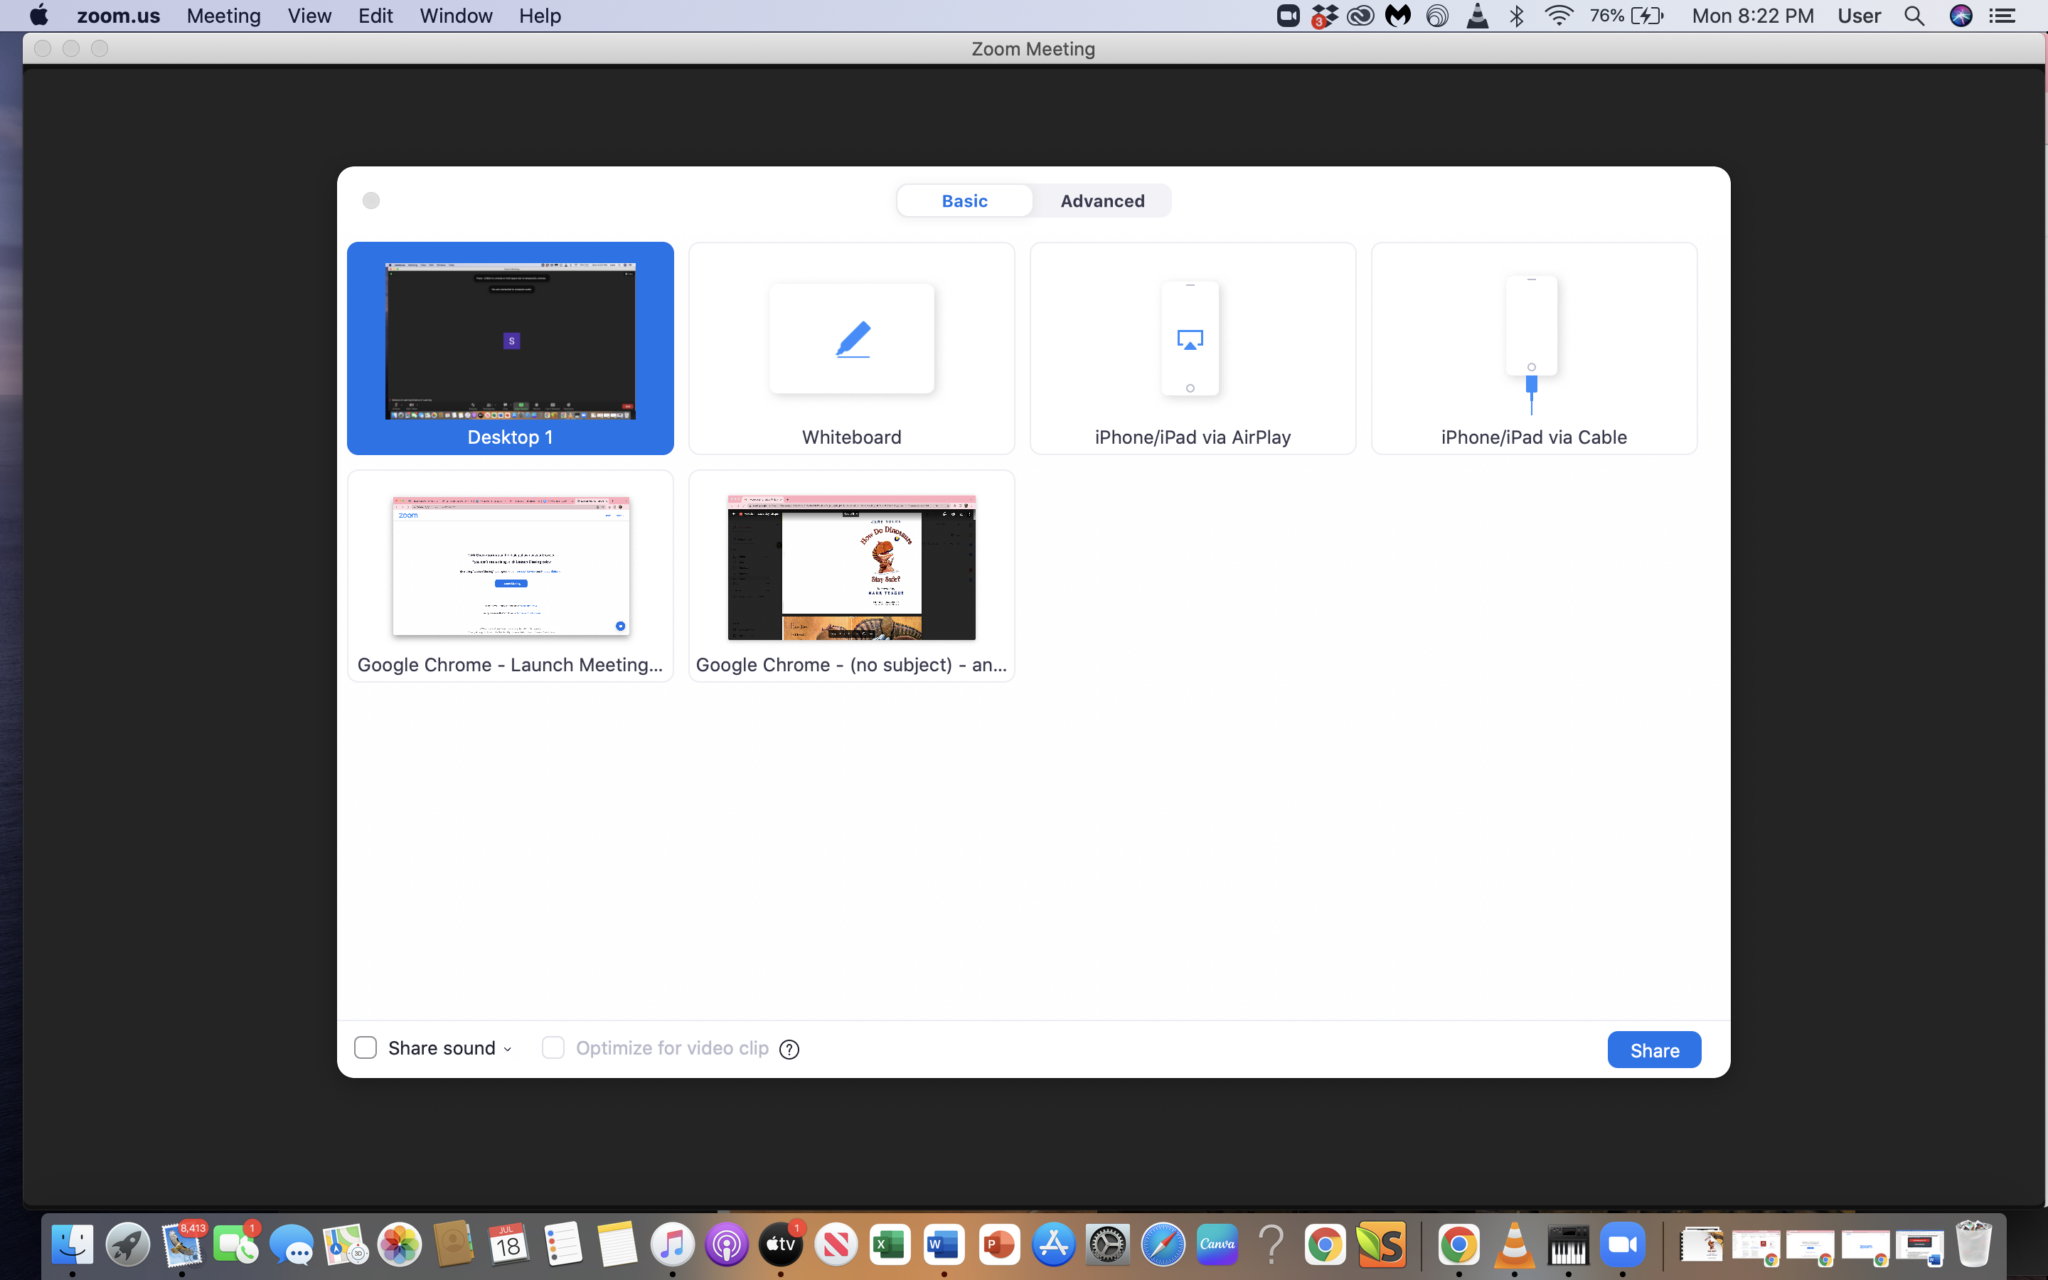Open Zoom app icon in the Dock
The image size is (2048, 1280).
(x=1622, y=1245)
